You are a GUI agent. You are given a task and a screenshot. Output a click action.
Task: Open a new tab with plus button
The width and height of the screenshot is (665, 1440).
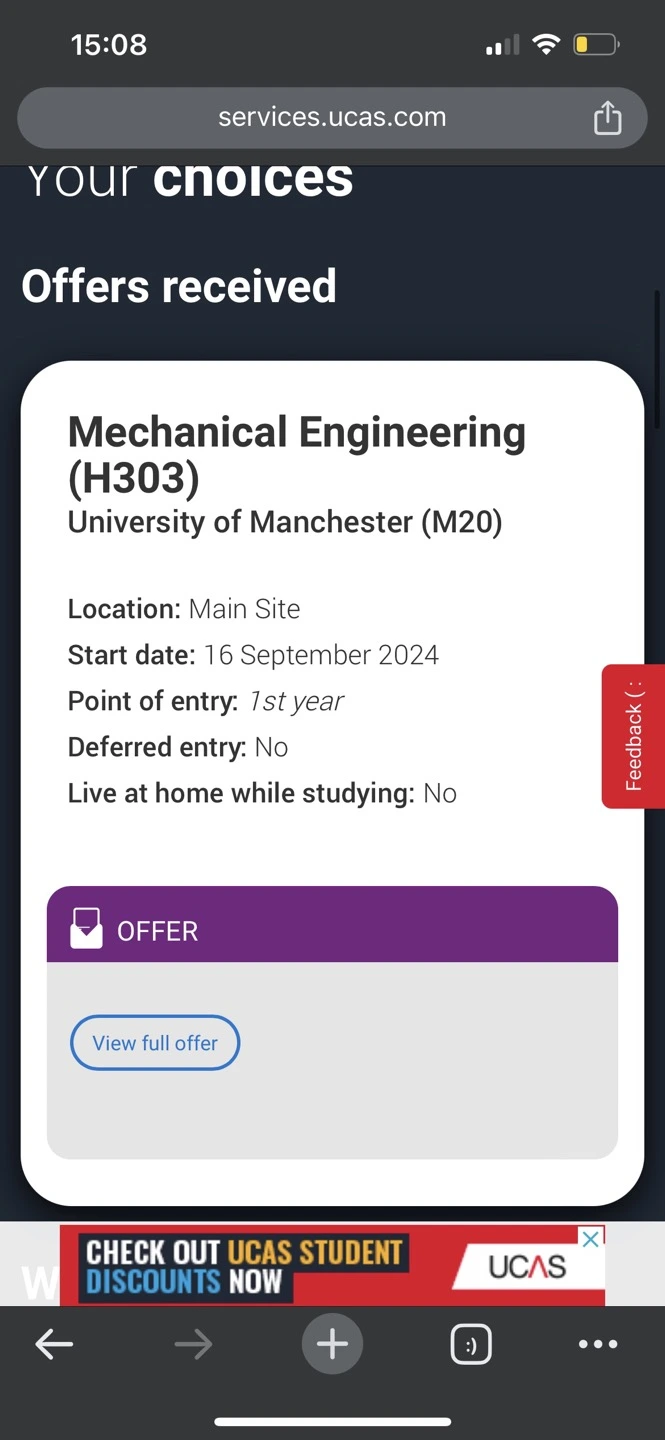(332, 1344)
